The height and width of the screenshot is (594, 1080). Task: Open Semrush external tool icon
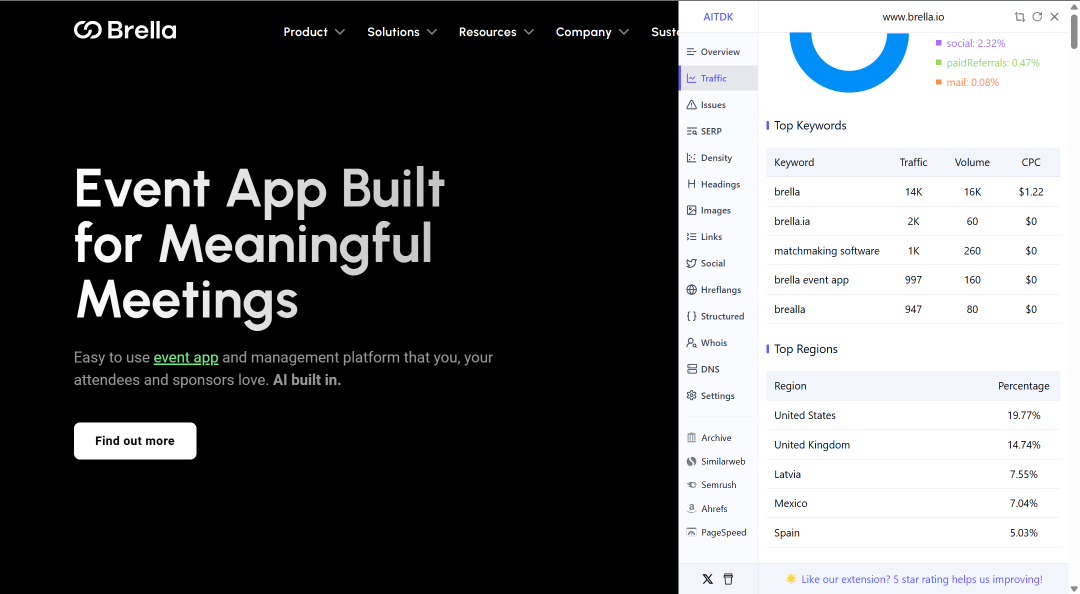(x=692, y=485)
